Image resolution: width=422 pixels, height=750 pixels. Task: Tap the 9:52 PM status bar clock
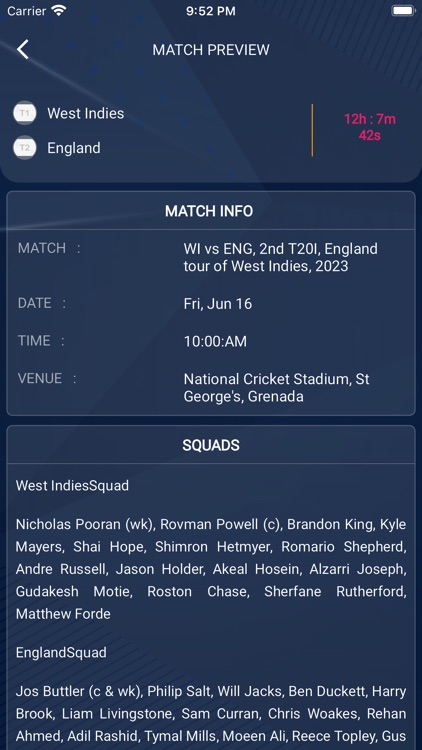tap(211, 11)
